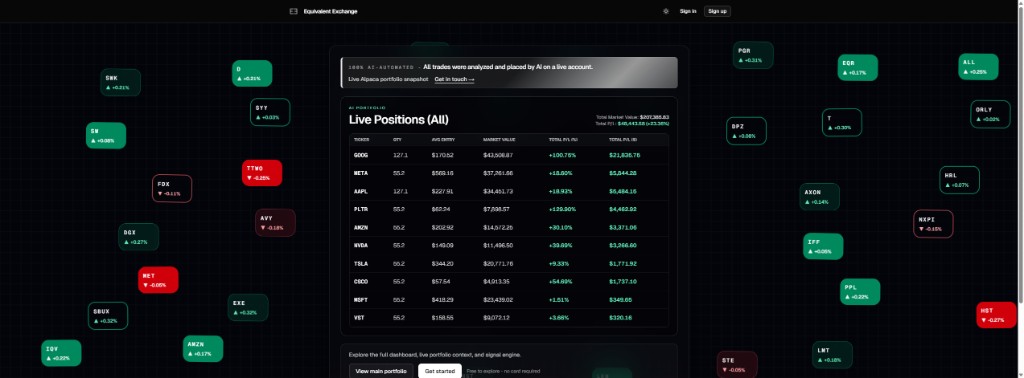Select the DPZ ticker chip
This screenshot has height=378, width=1024.
[x=746, y=131]
